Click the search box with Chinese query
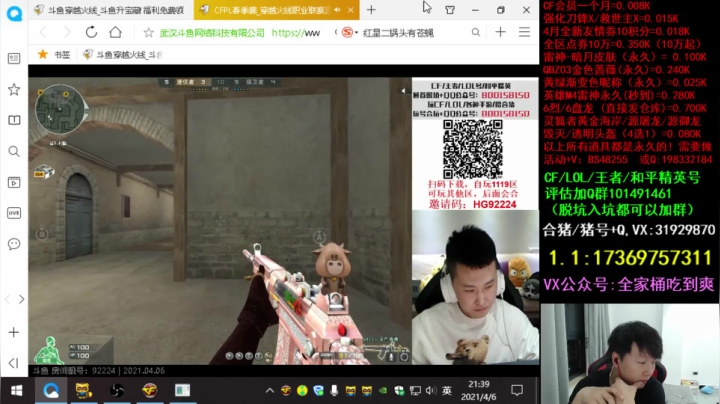 398,33
